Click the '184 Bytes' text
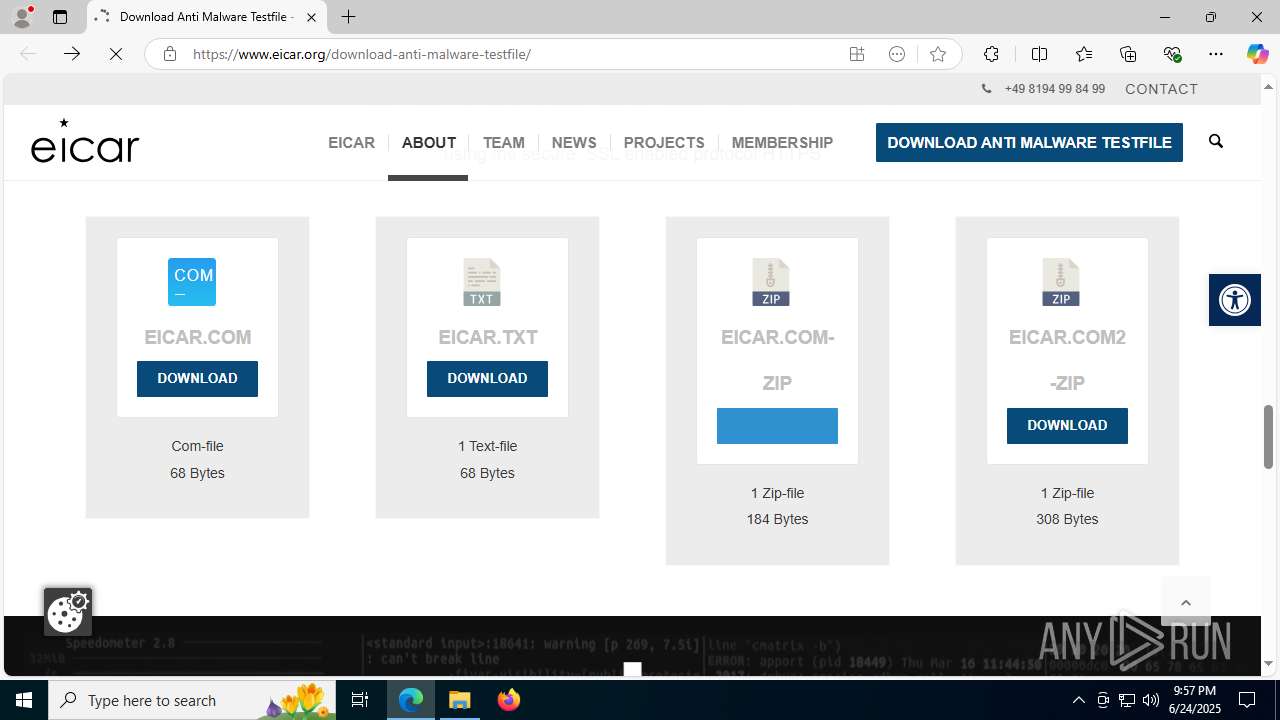This screenshot has height=720, width=1280. 777,519
